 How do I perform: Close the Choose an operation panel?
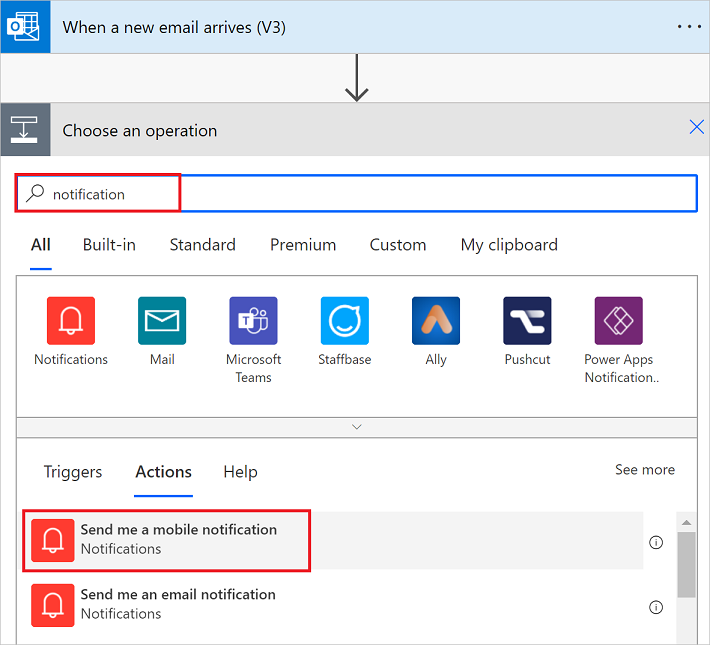697,127
